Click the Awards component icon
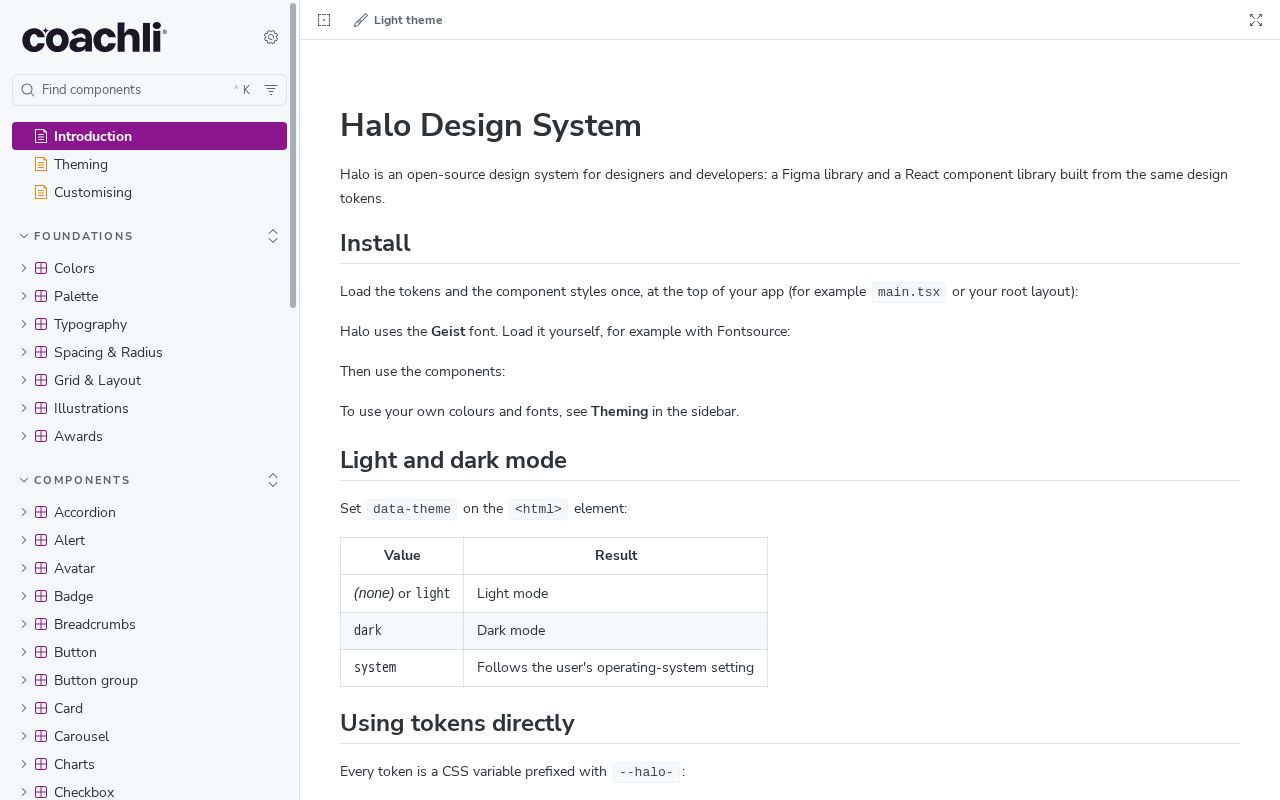Image resolution: width=1280 pixels, height=800 pixels. click(x=41, y=436)
